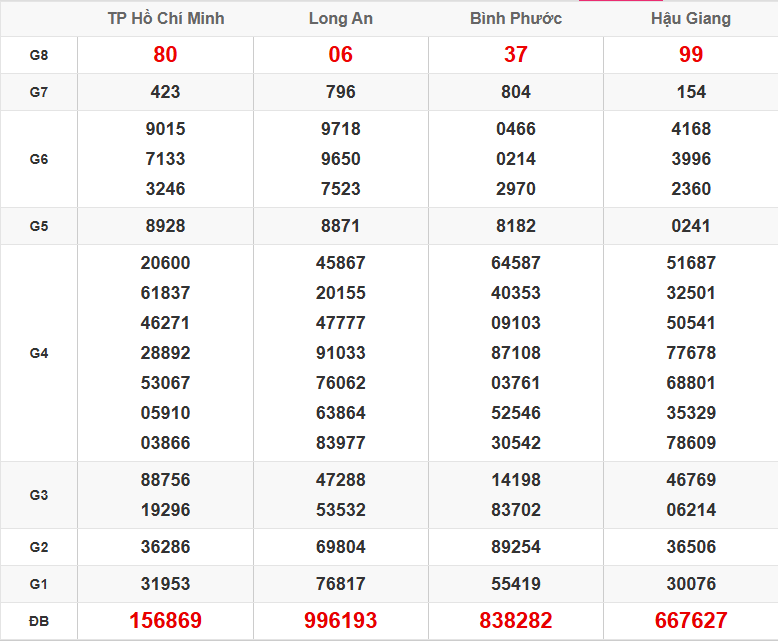778x641 pixels.
Task: Open the Long An province link
Action: pyautogui.click(x=340, y=18)
